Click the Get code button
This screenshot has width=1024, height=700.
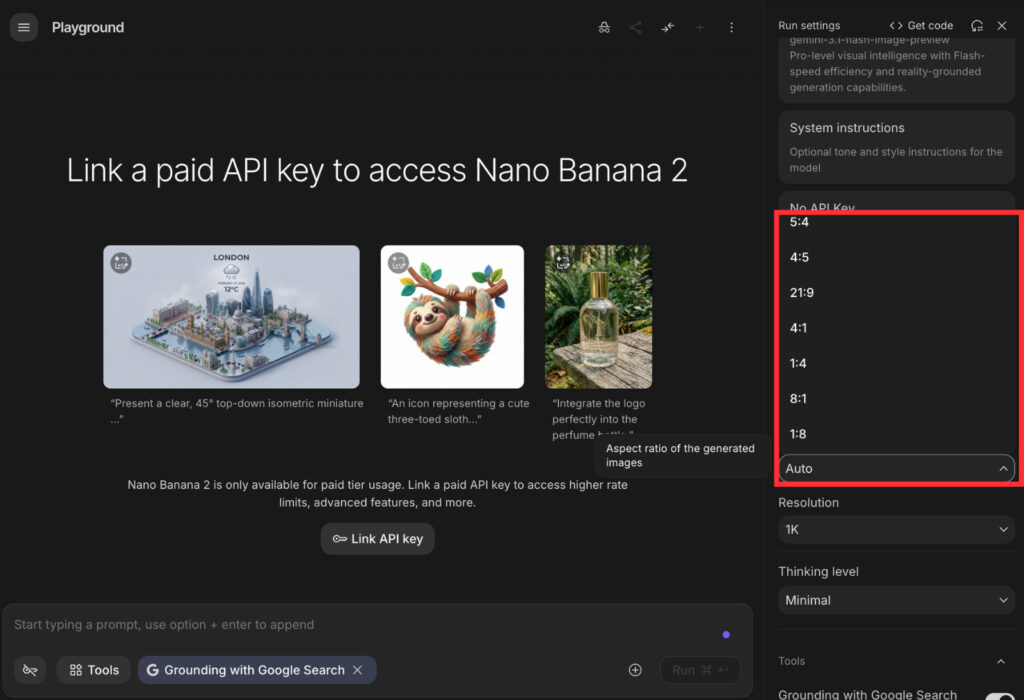coord(921,25)
